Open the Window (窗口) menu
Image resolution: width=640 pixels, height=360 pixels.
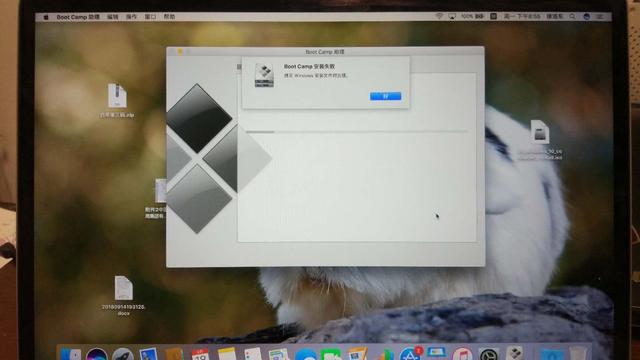150,17
